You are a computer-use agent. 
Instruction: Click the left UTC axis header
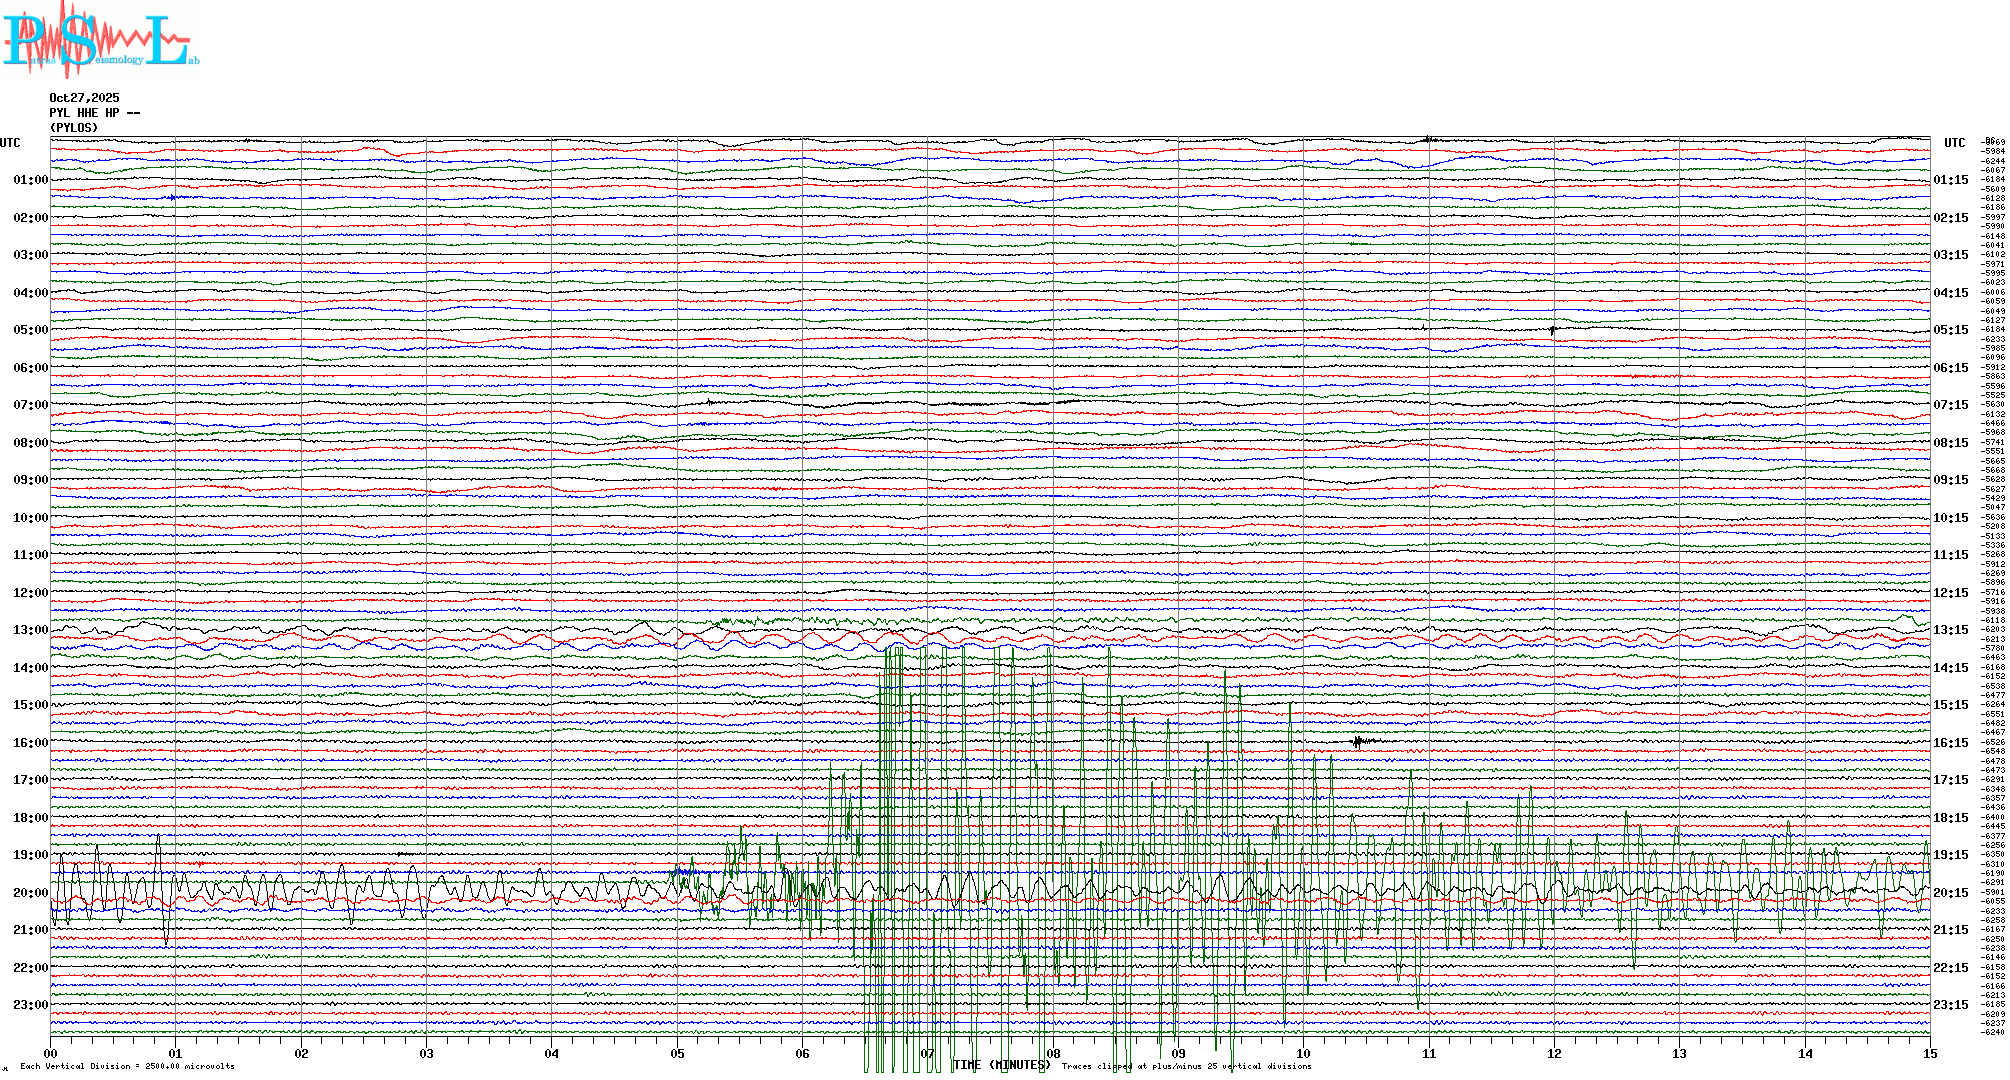[10, 143]
